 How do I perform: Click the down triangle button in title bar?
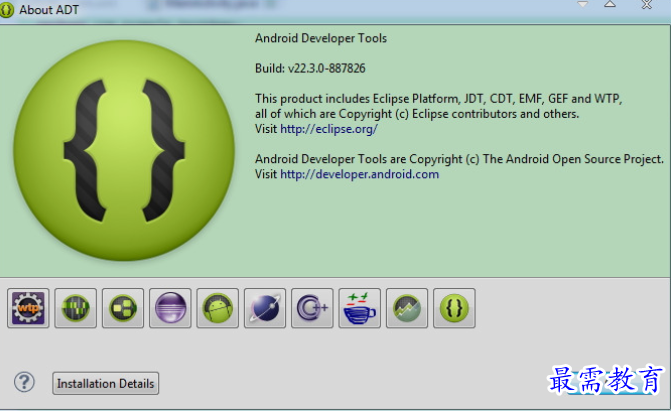(x=583, y=4)
